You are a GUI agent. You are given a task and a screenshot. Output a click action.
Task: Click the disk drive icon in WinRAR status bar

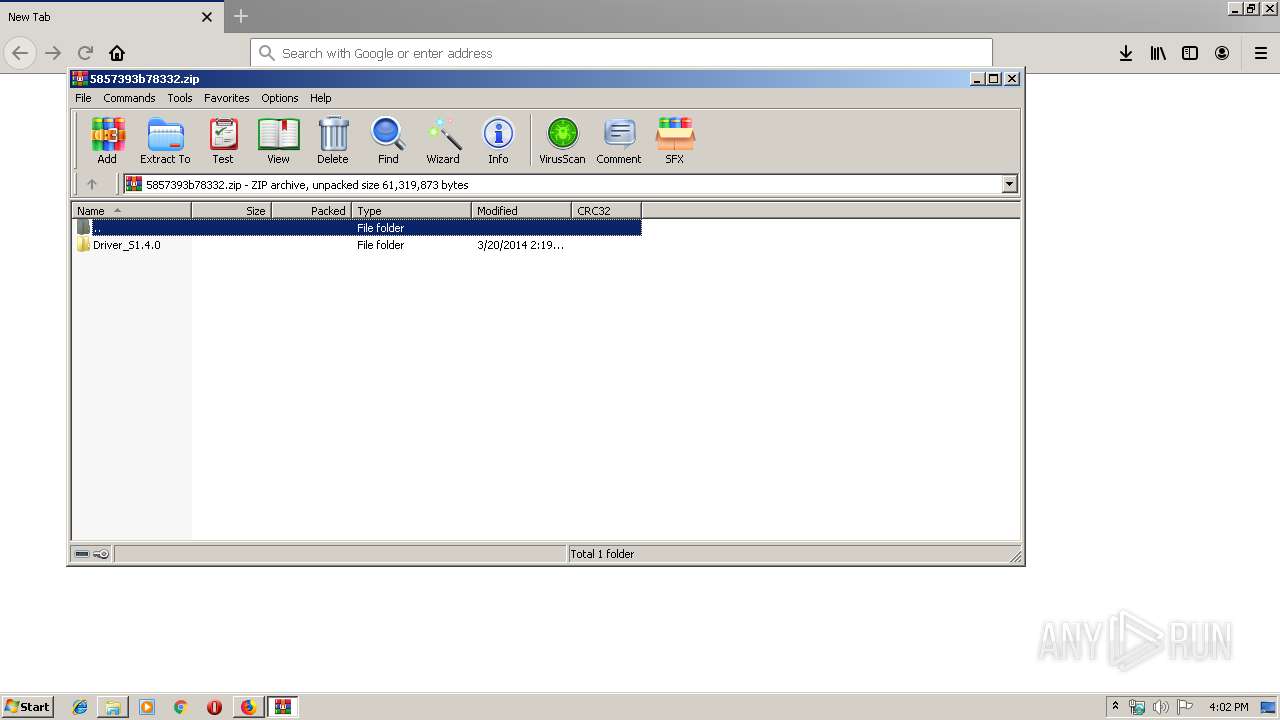[82, 554]
